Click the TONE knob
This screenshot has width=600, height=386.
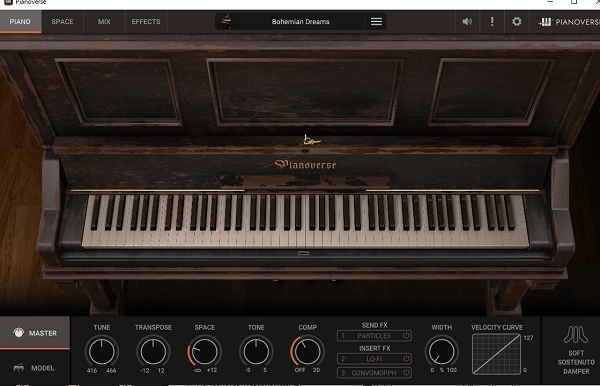(x=256, y=351)
